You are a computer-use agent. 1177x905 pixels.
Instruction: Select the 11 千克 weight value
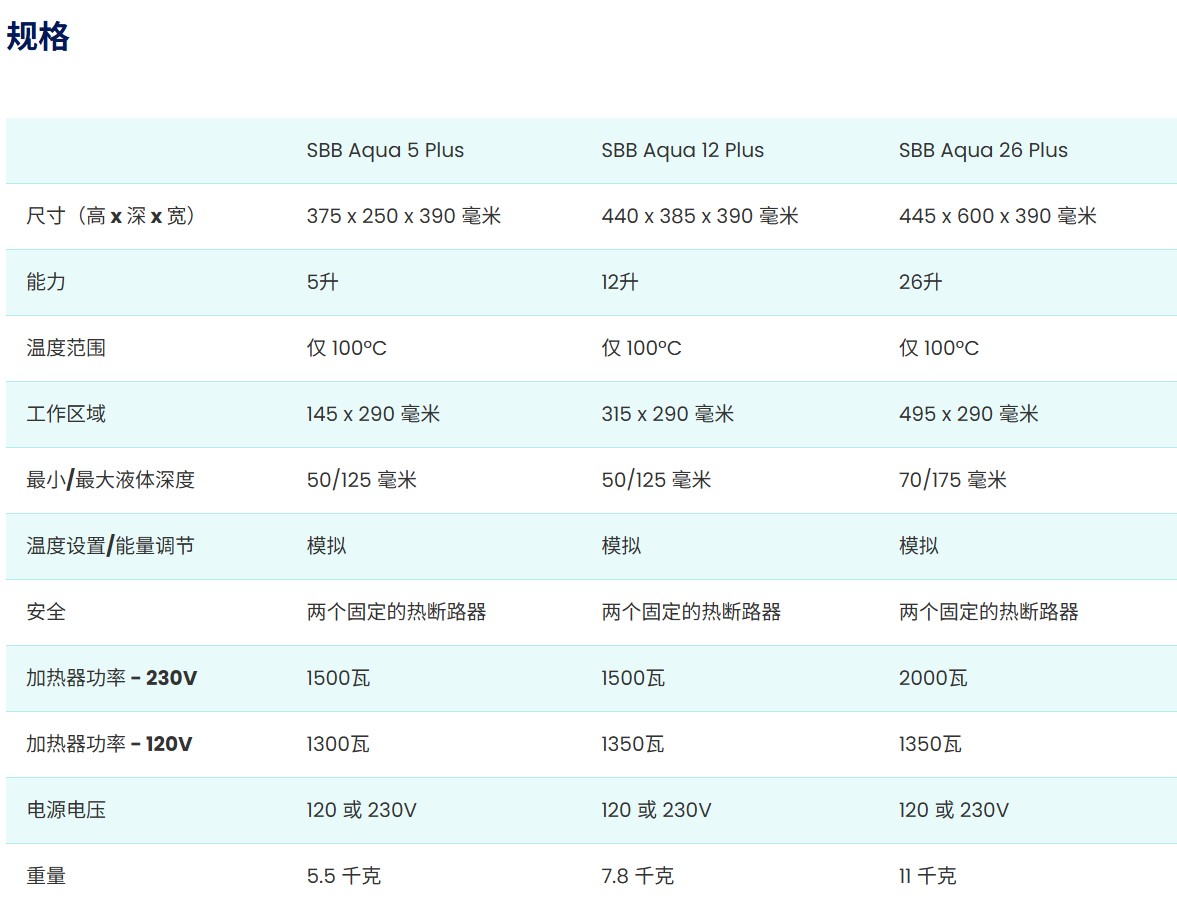click(928, 876)
